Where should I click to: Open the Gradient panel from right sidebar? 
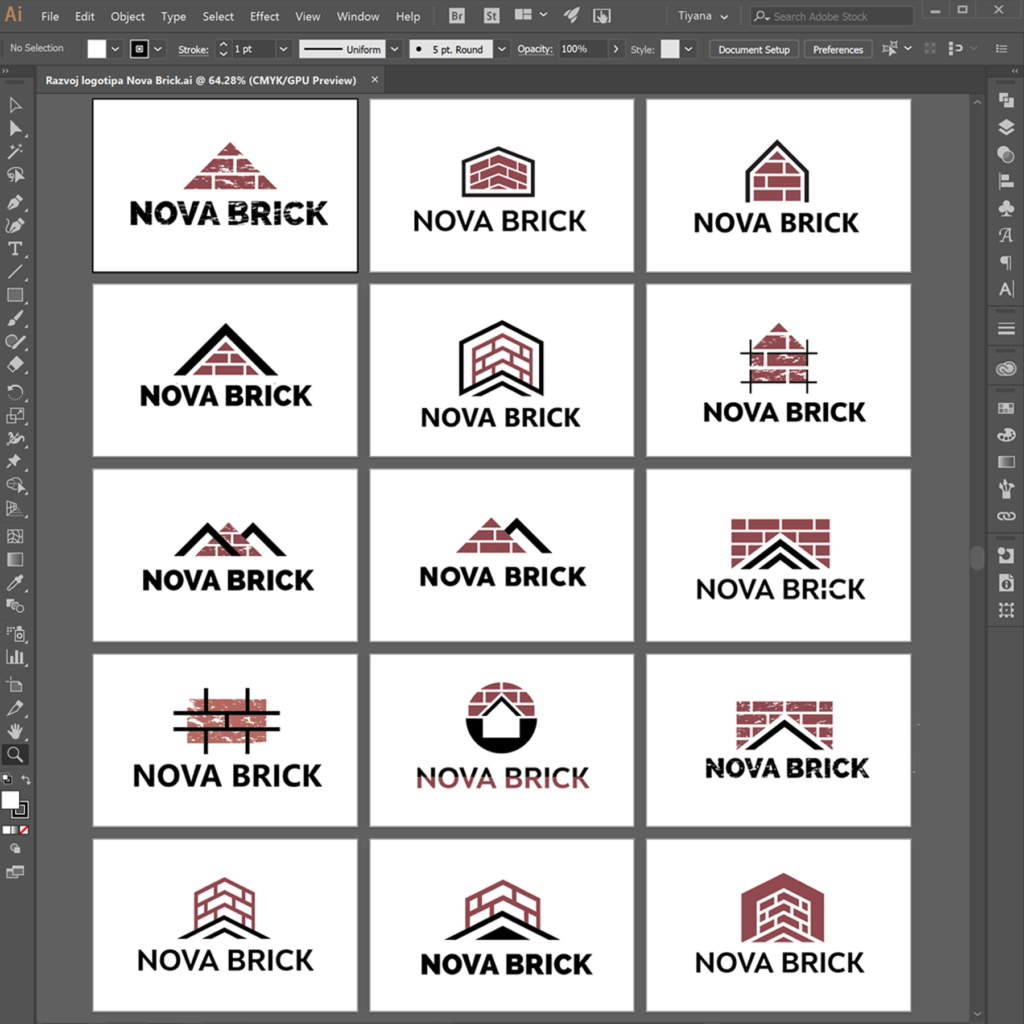tap(1006, 460)
